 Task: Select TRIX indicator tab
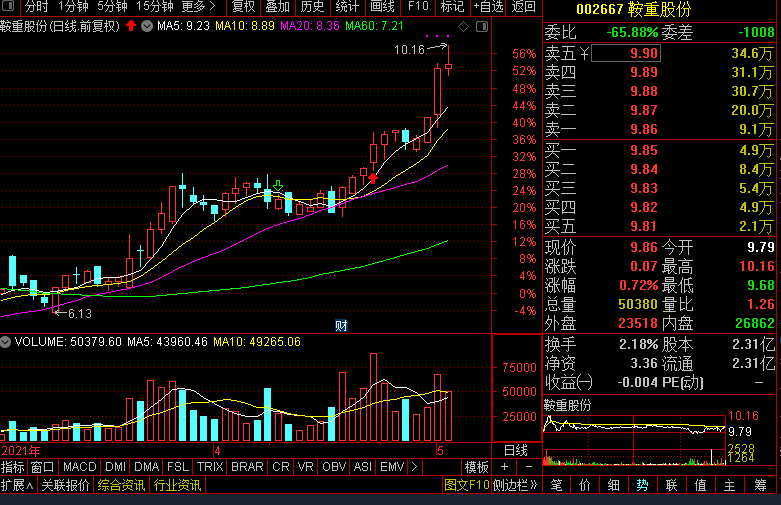(210, 467)
